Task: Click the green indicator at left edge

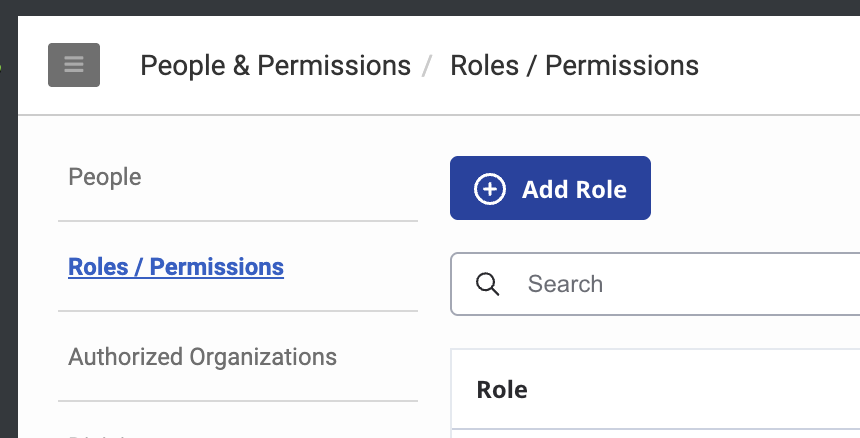Action: coord(1,68)
